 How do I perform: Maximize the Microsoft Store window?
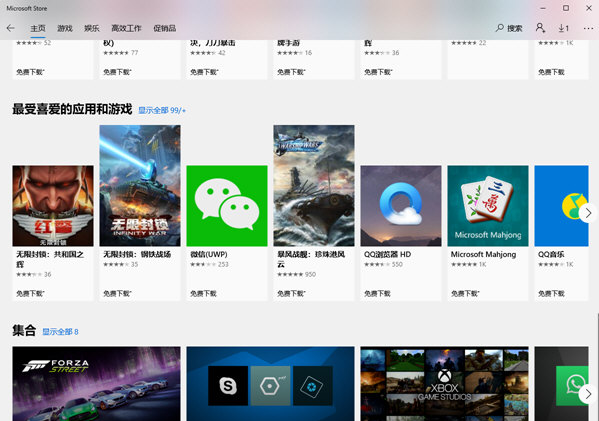click(x=566, y=8)
